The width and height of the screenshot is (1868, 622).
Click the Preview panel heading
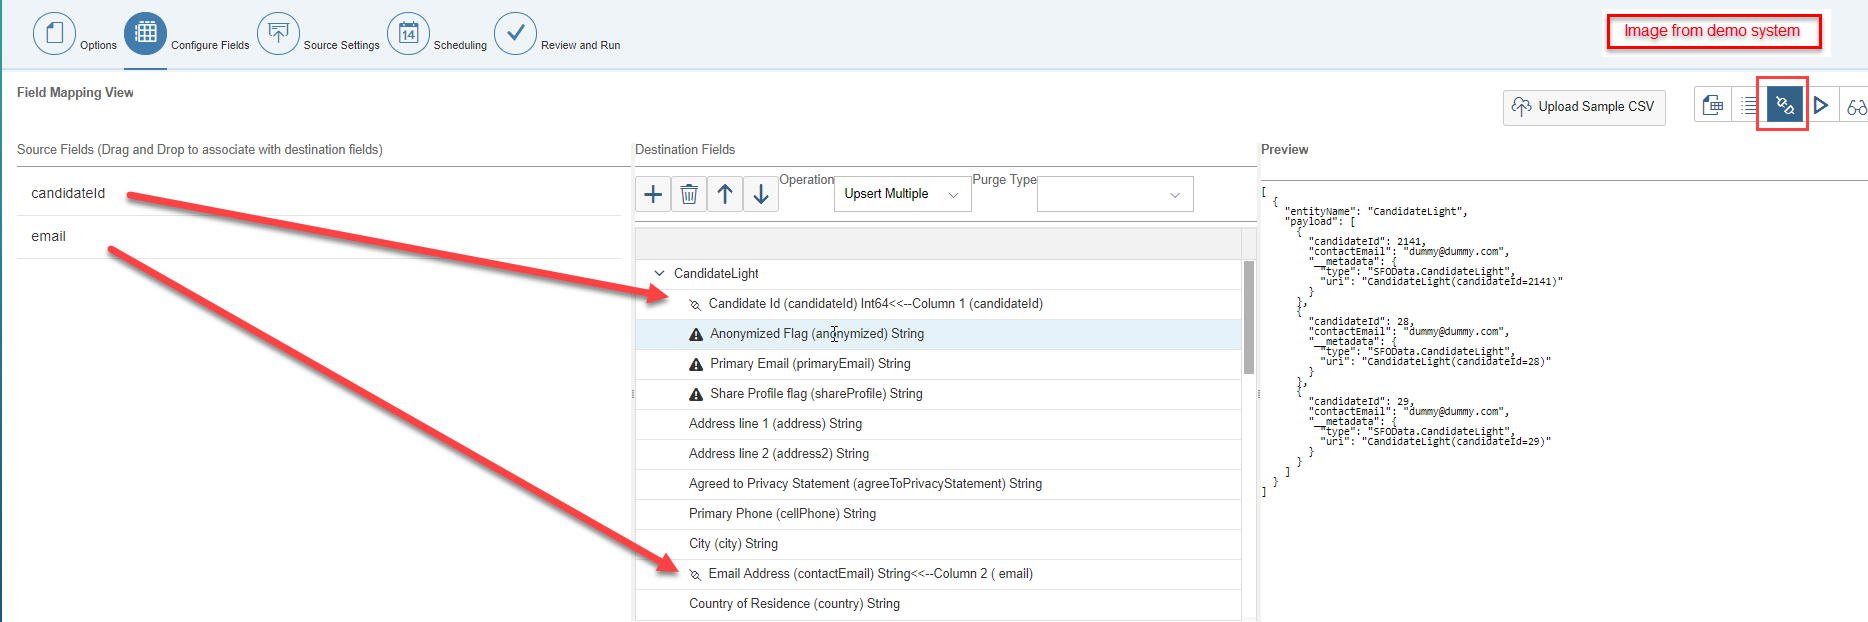coord(1285,149)
